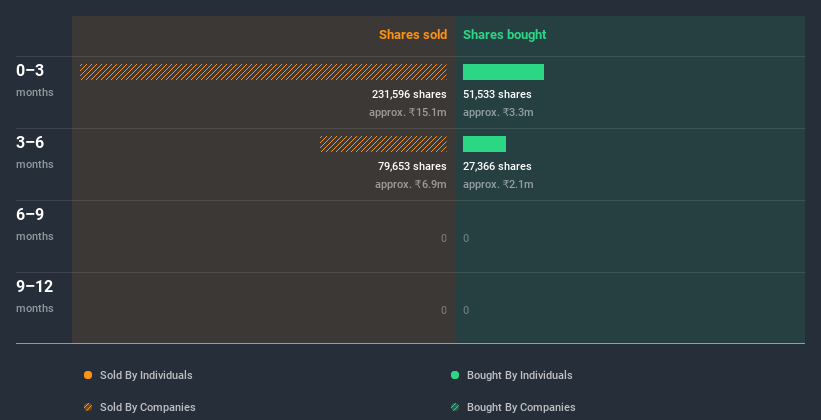Click the 51,533 shares value
Viewport: 821px width, 420px height.
click(x=497, y=94)
